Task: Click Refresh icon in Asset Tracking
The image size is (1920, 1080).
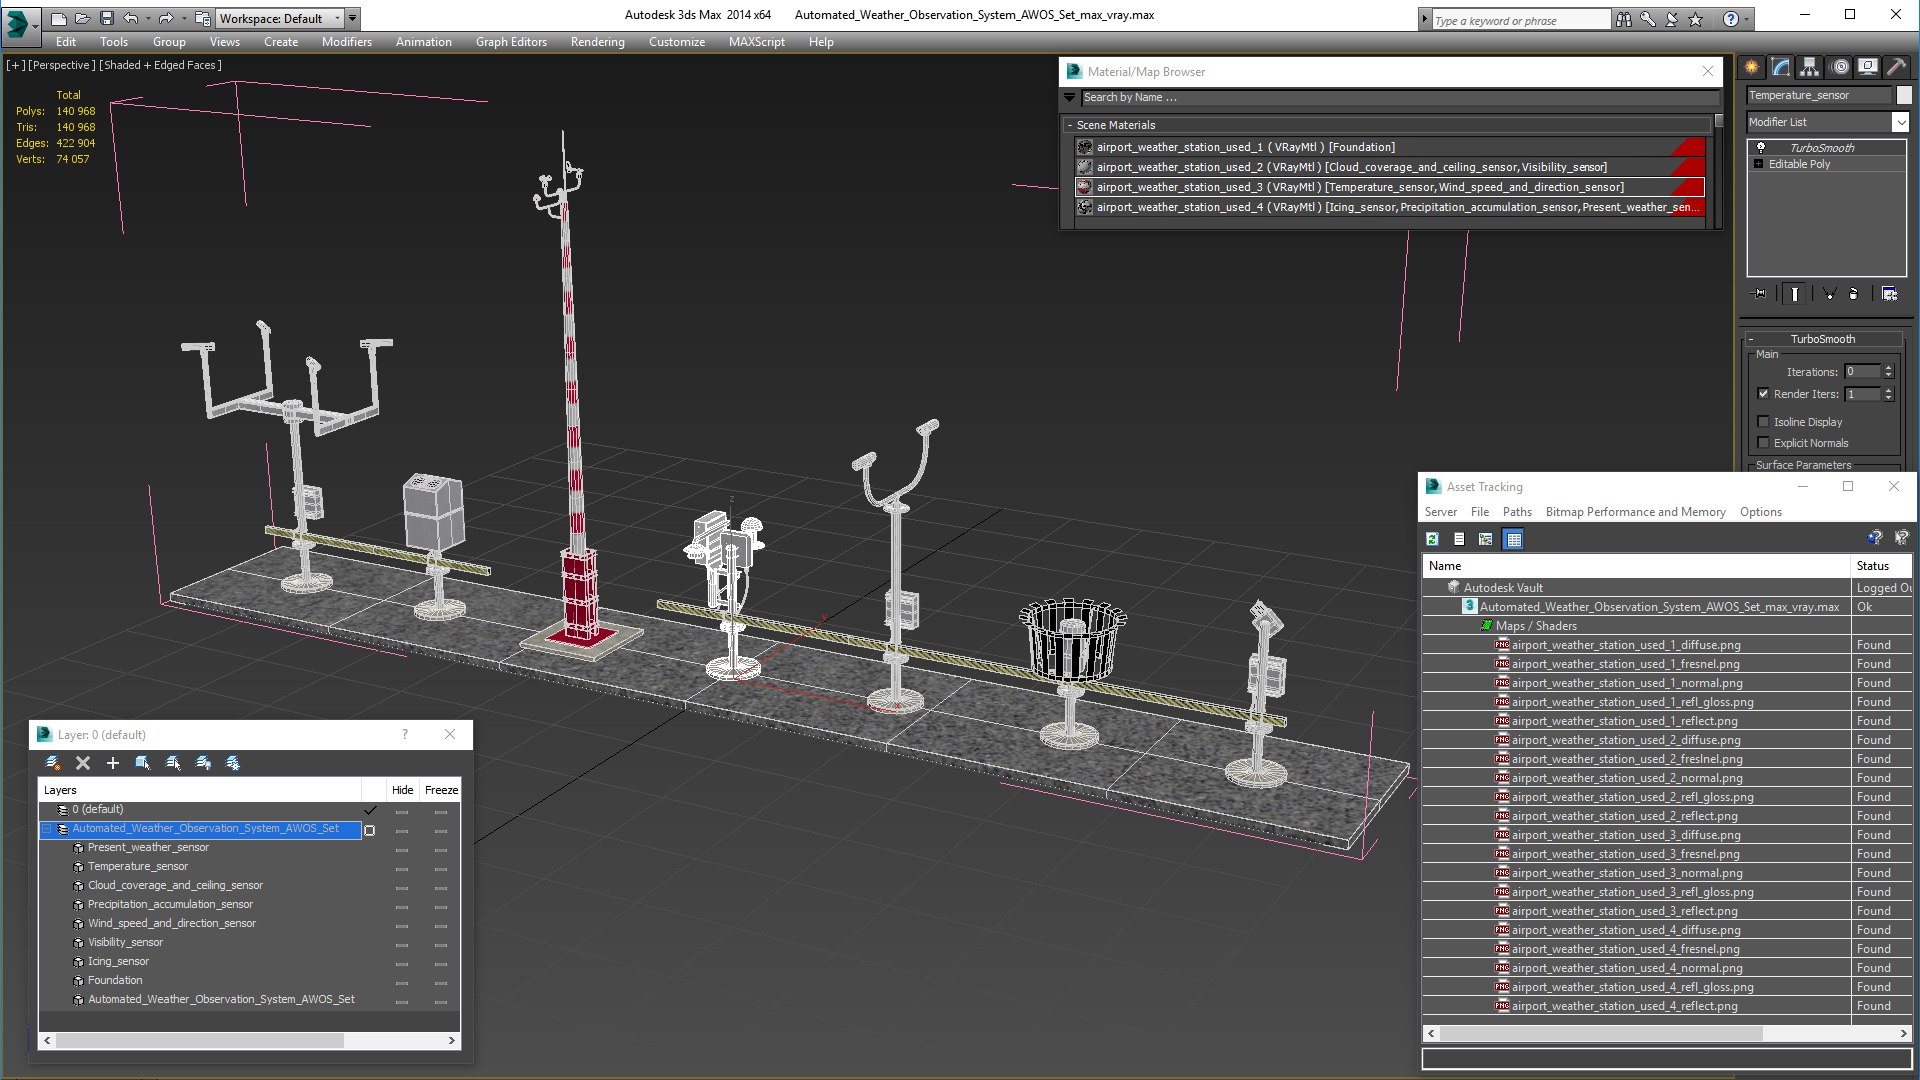Action: [x=1432, y=539]
